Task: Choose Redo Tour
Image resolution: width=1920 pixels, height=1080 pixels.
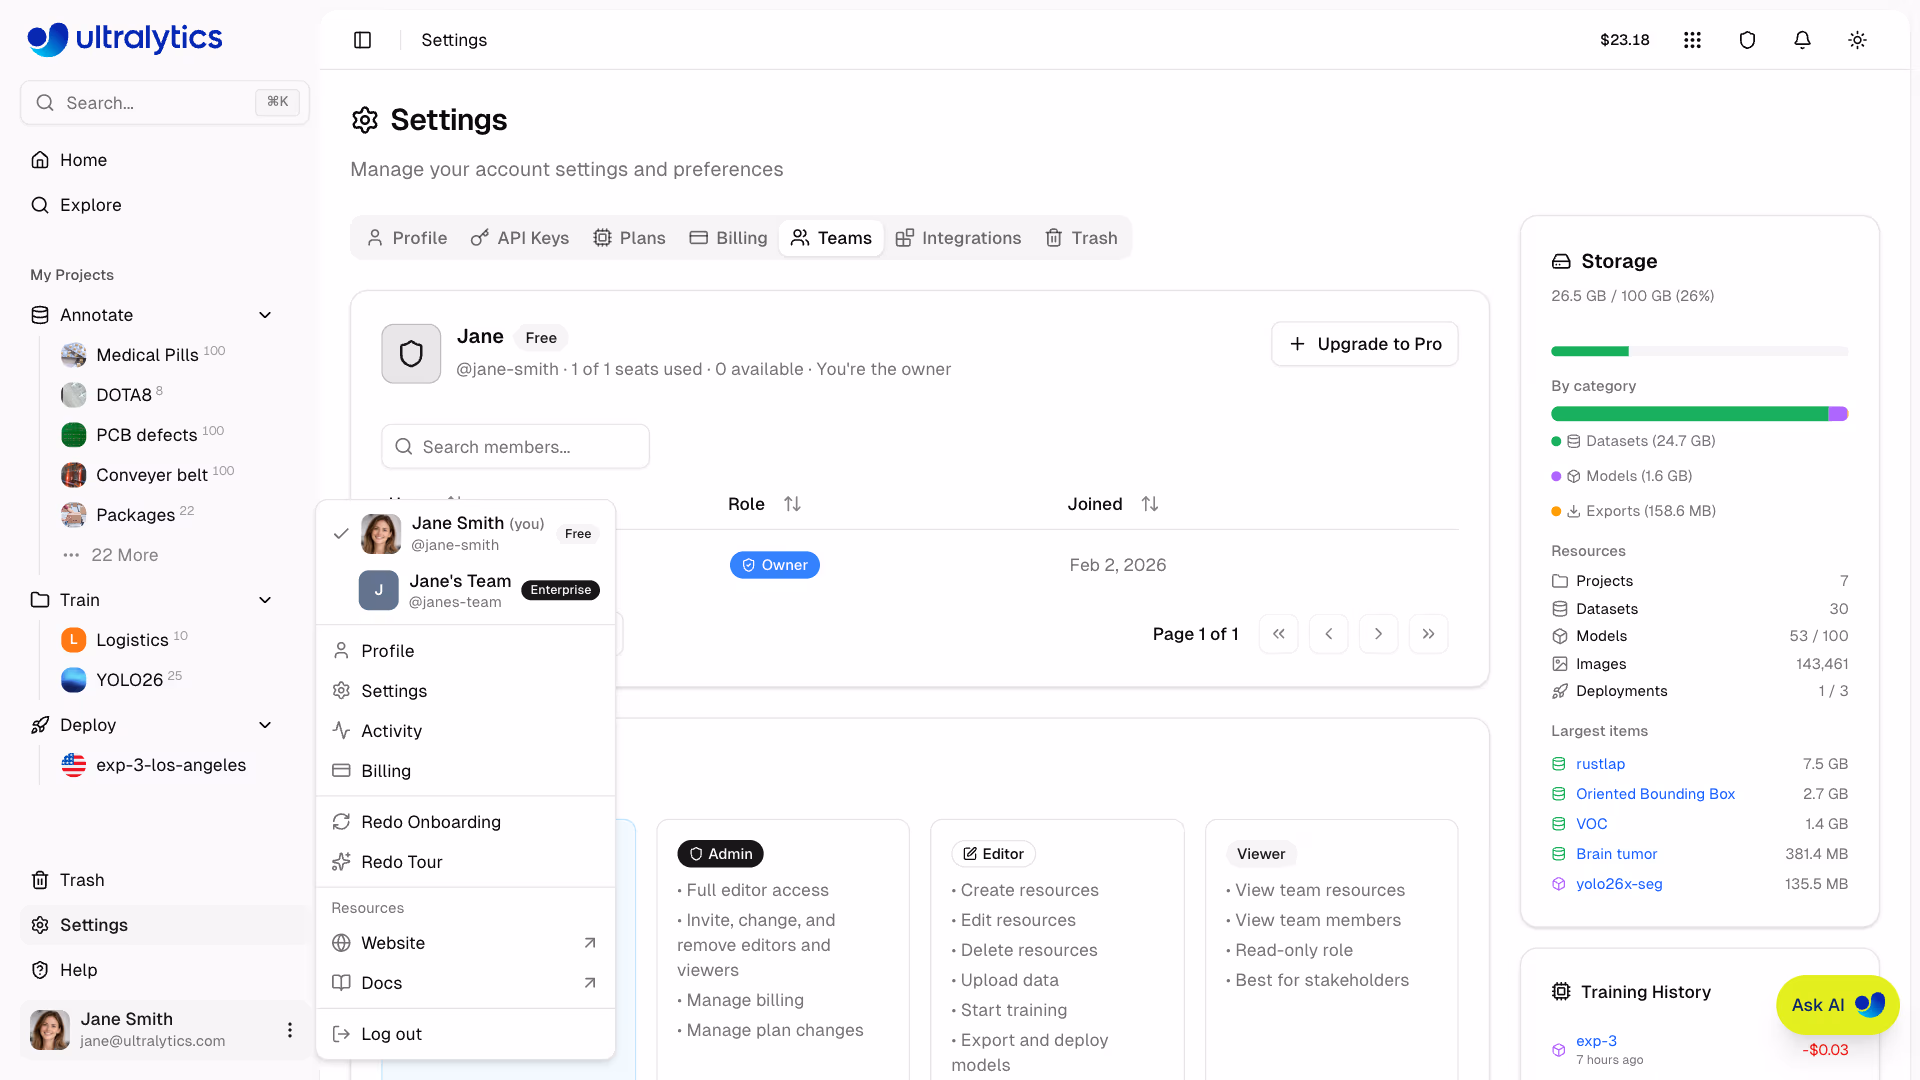Action: click(x=466, y=862)
